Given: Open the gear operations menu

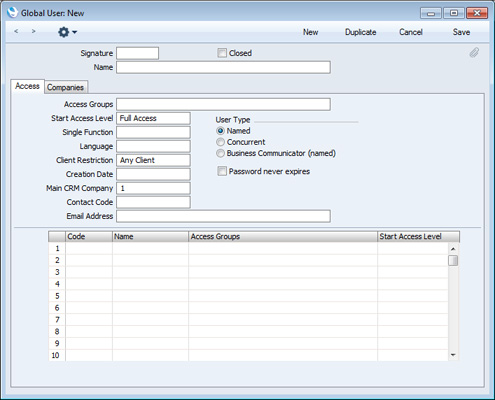Looking at the screenshot, I should point(67,32).
